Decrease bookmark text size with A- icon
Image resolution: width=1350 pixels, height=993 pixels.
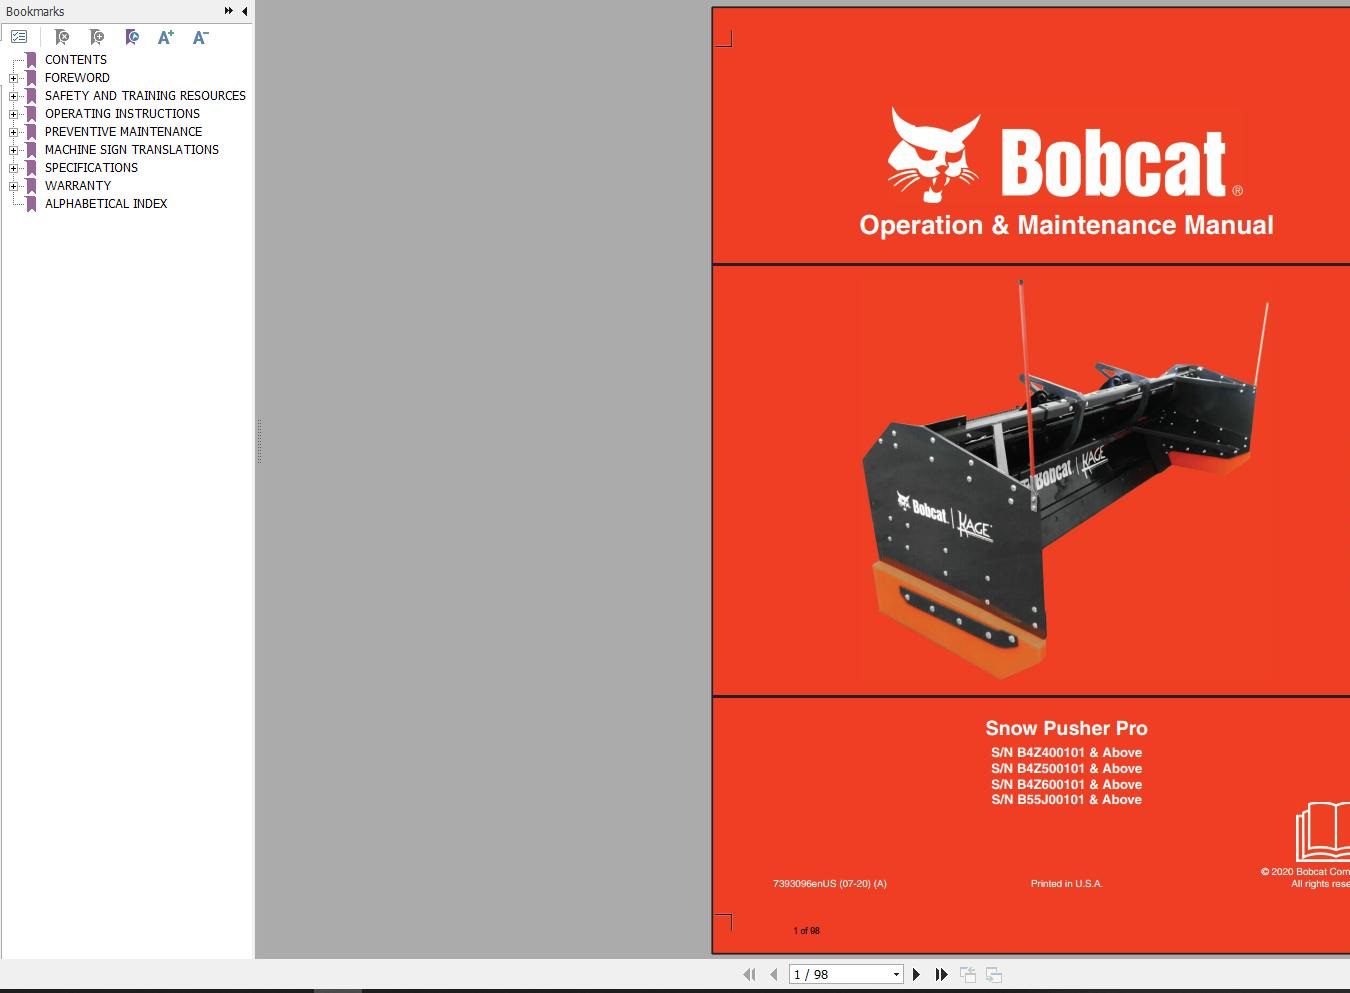pyautogui.click(x=200, y=37)
